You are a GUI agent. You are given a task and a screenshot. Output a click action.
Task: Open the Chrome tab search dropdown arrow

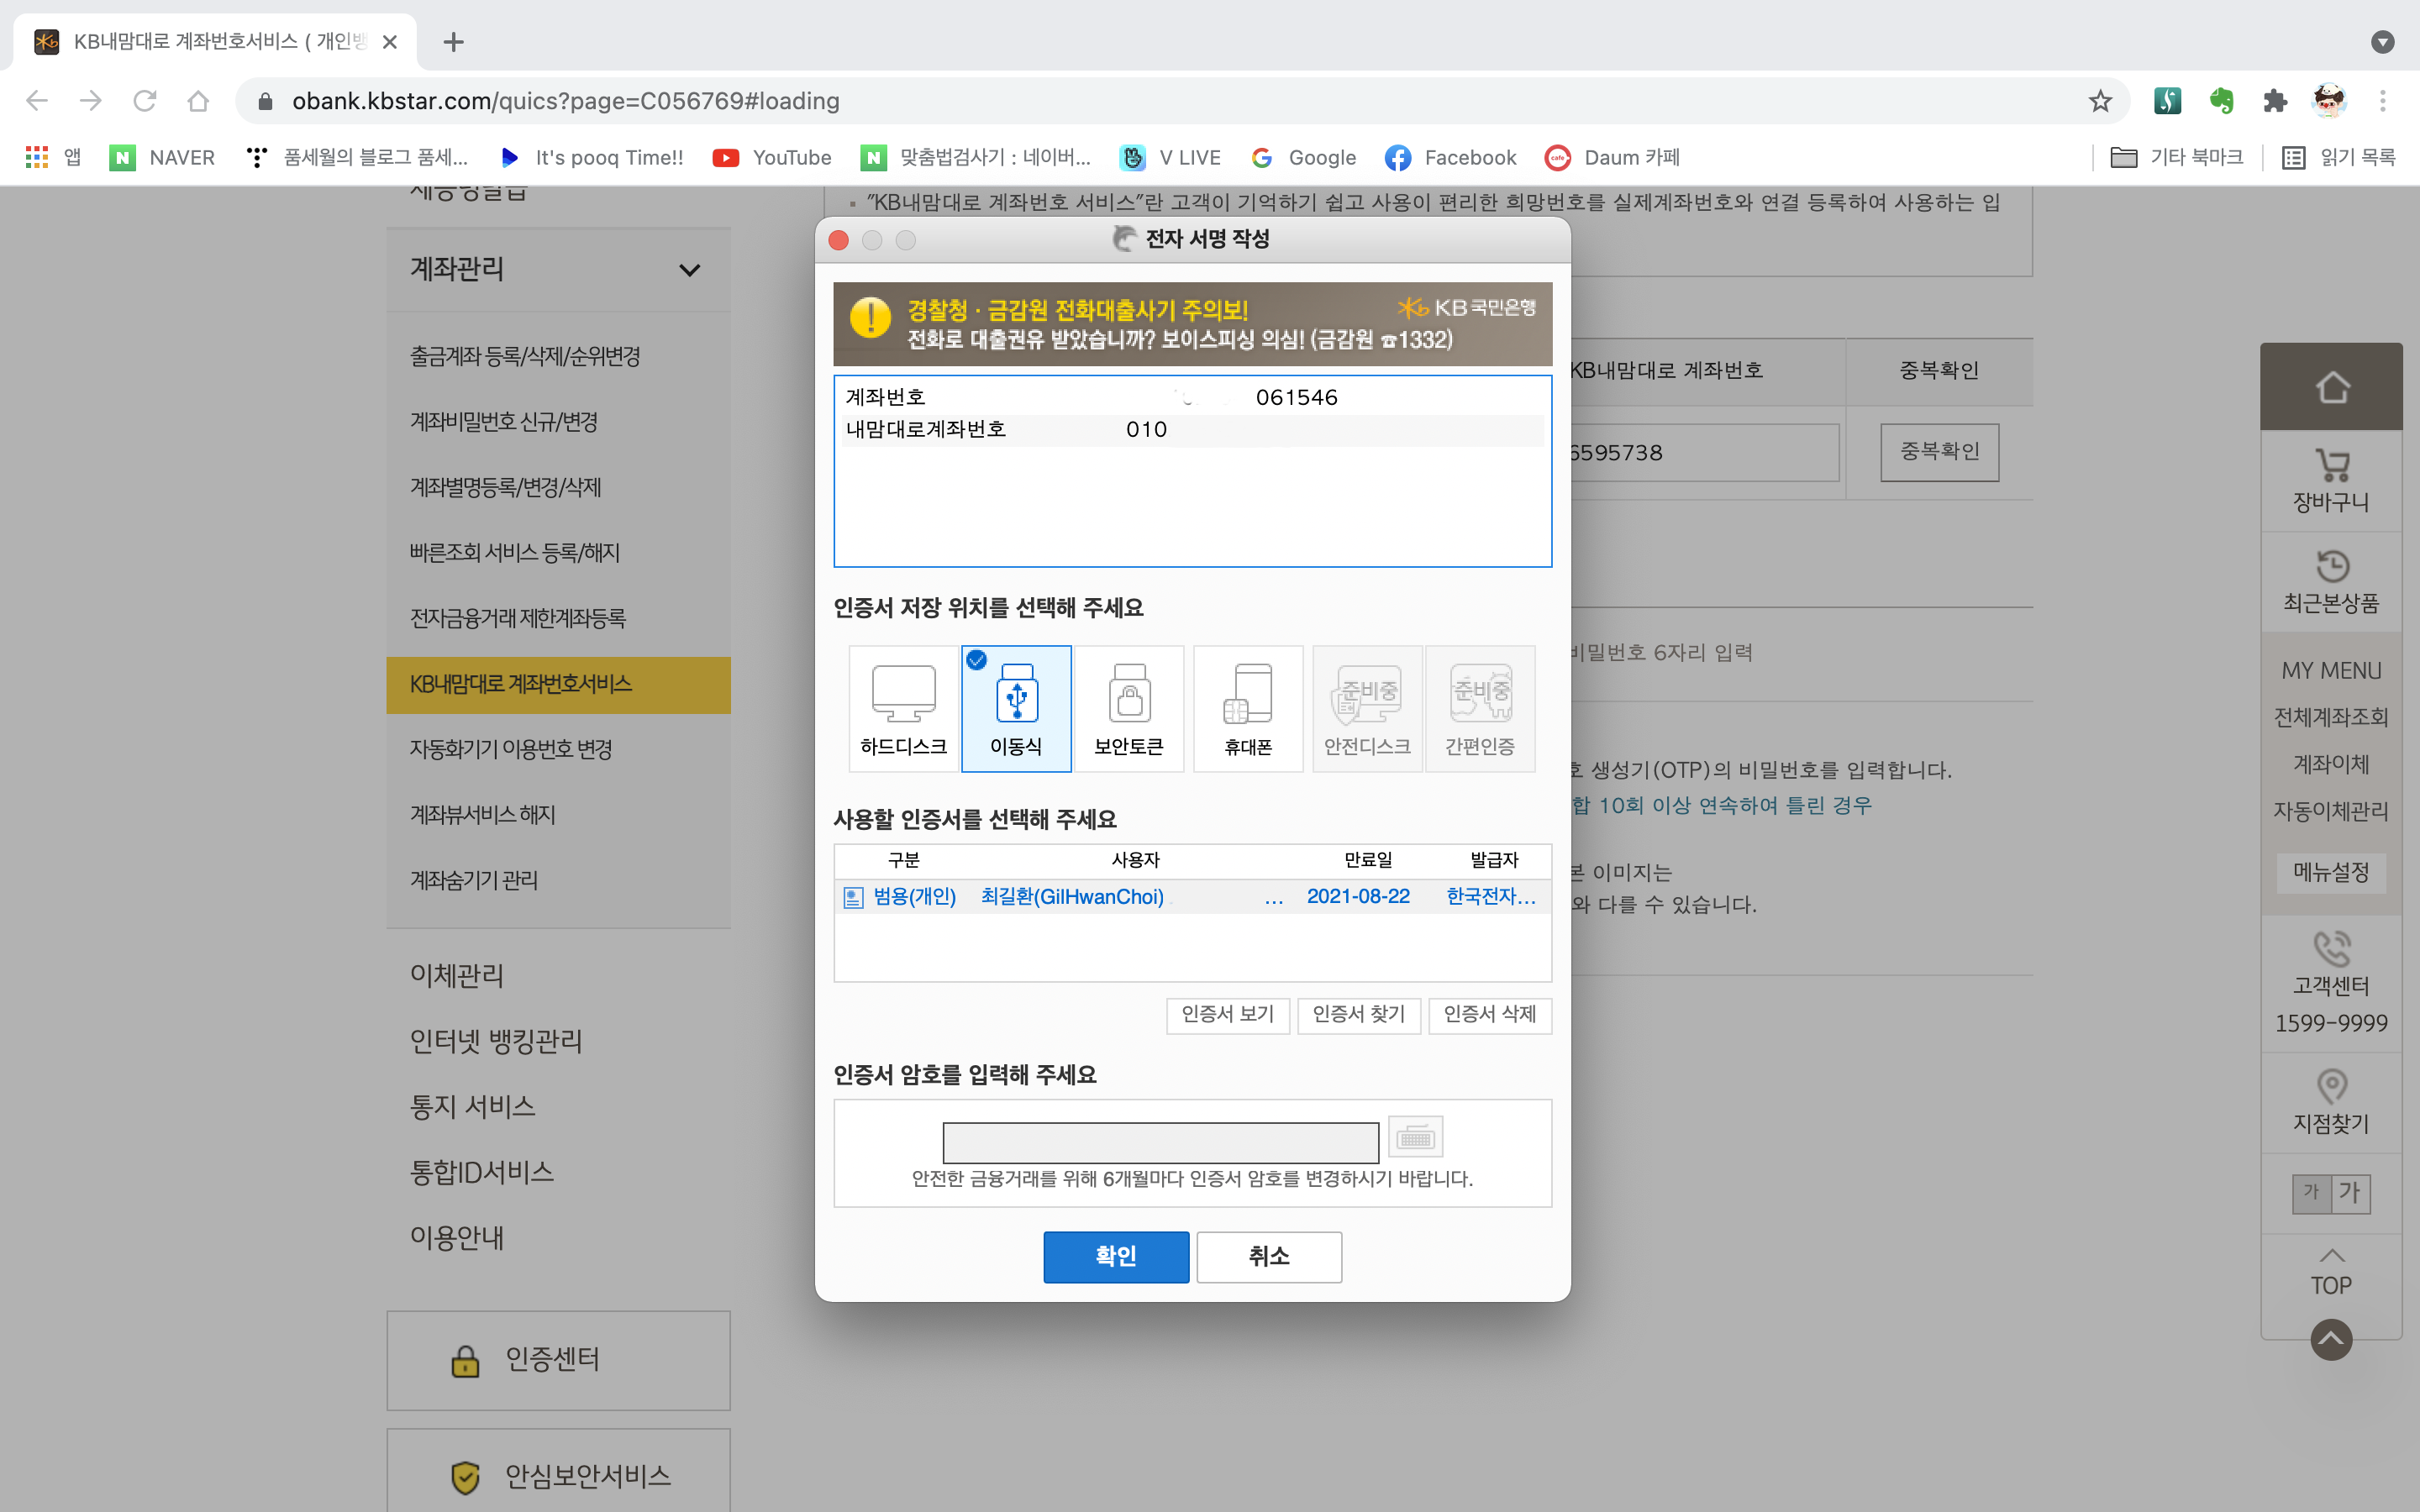(x=2382, y=42)
